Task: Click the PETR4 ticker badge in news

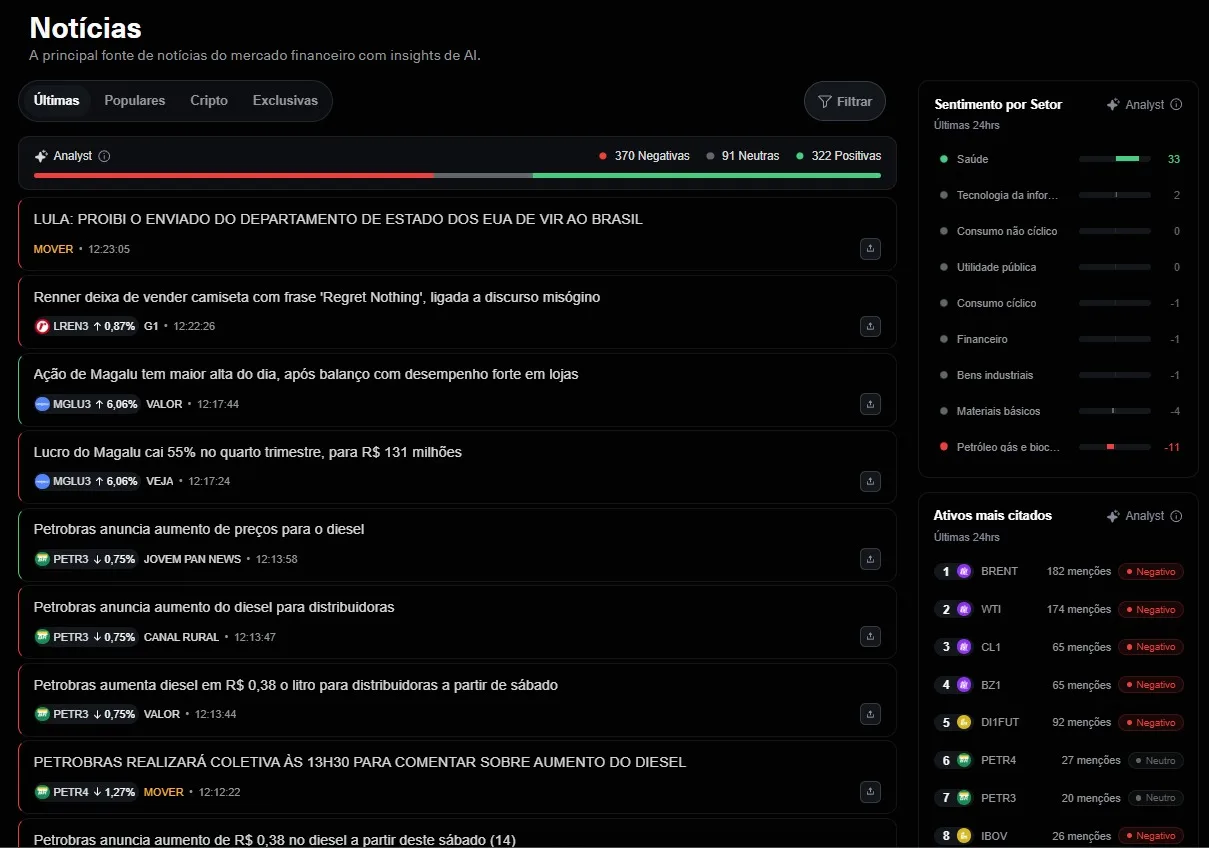Action: tap(86, 792)
